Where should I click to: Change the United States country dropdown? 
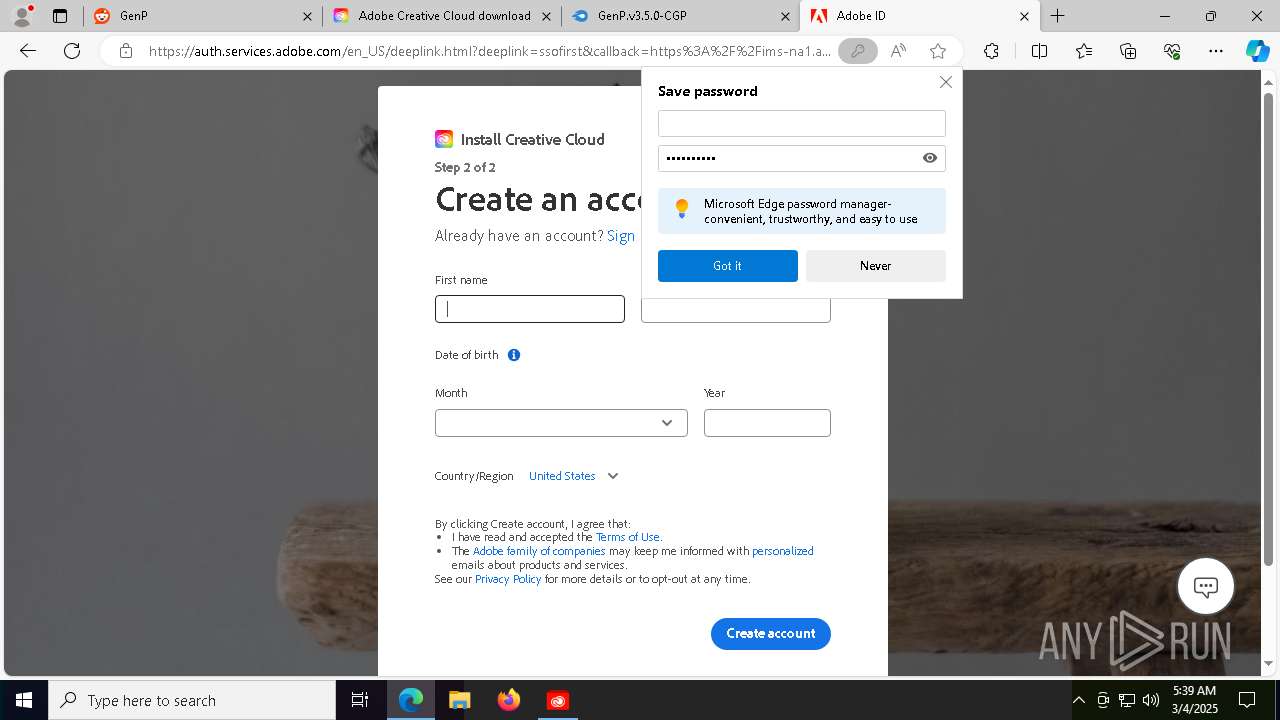pyautogui.click(x=574, y=476)
